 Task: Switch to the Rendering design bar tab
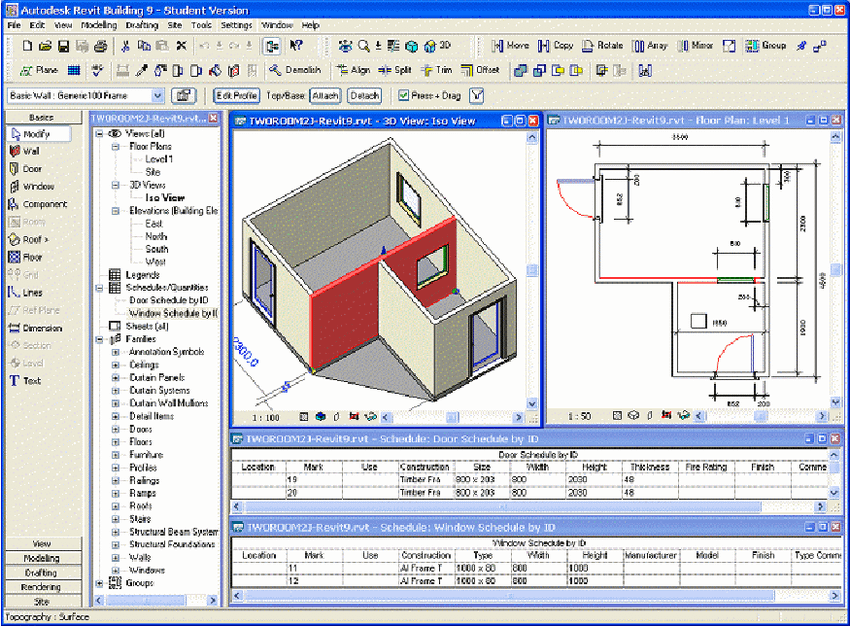click(43, 587)
